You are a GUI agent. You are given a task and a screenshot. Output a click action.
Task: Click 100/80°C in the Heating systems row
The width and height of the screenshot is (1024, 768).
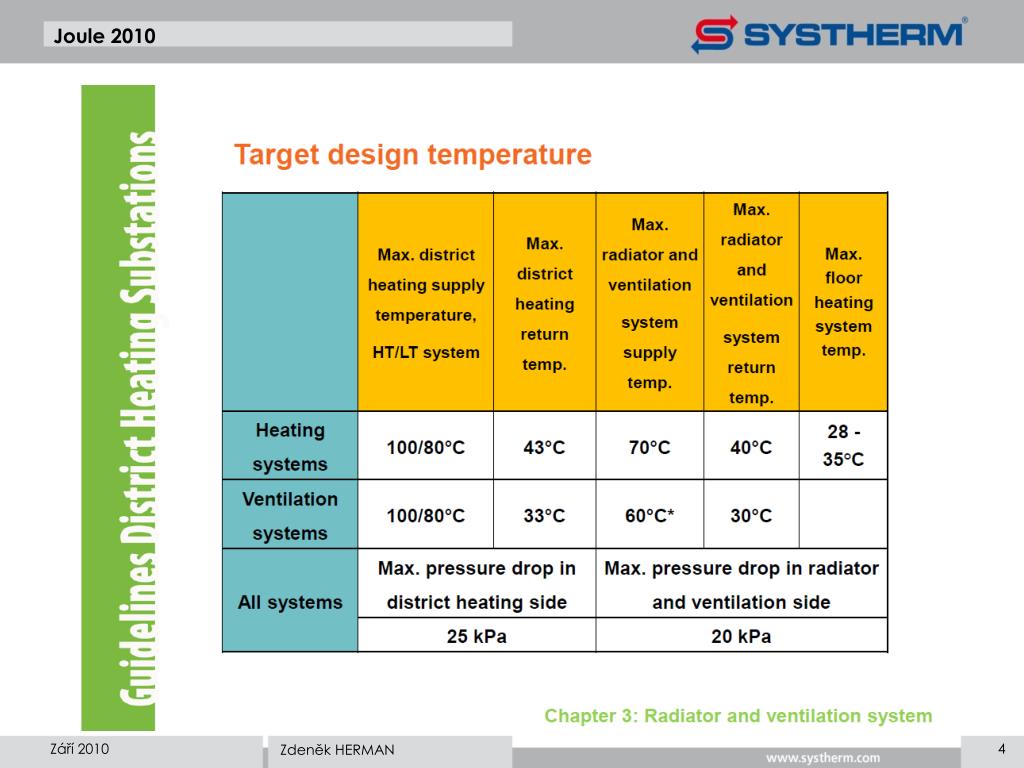pos(426,447)
